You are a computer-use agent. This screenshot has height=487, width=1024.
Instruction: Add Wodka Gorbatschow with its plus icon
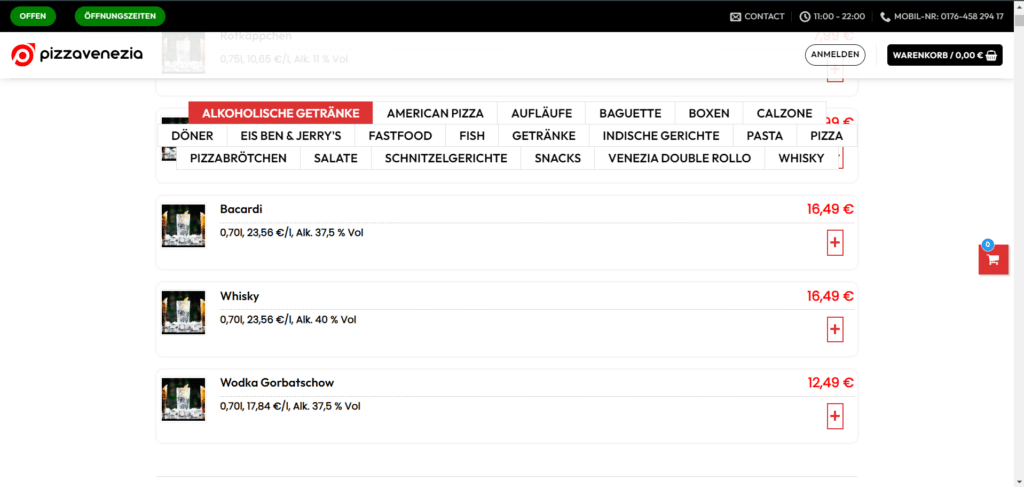(x=835, y=416)
